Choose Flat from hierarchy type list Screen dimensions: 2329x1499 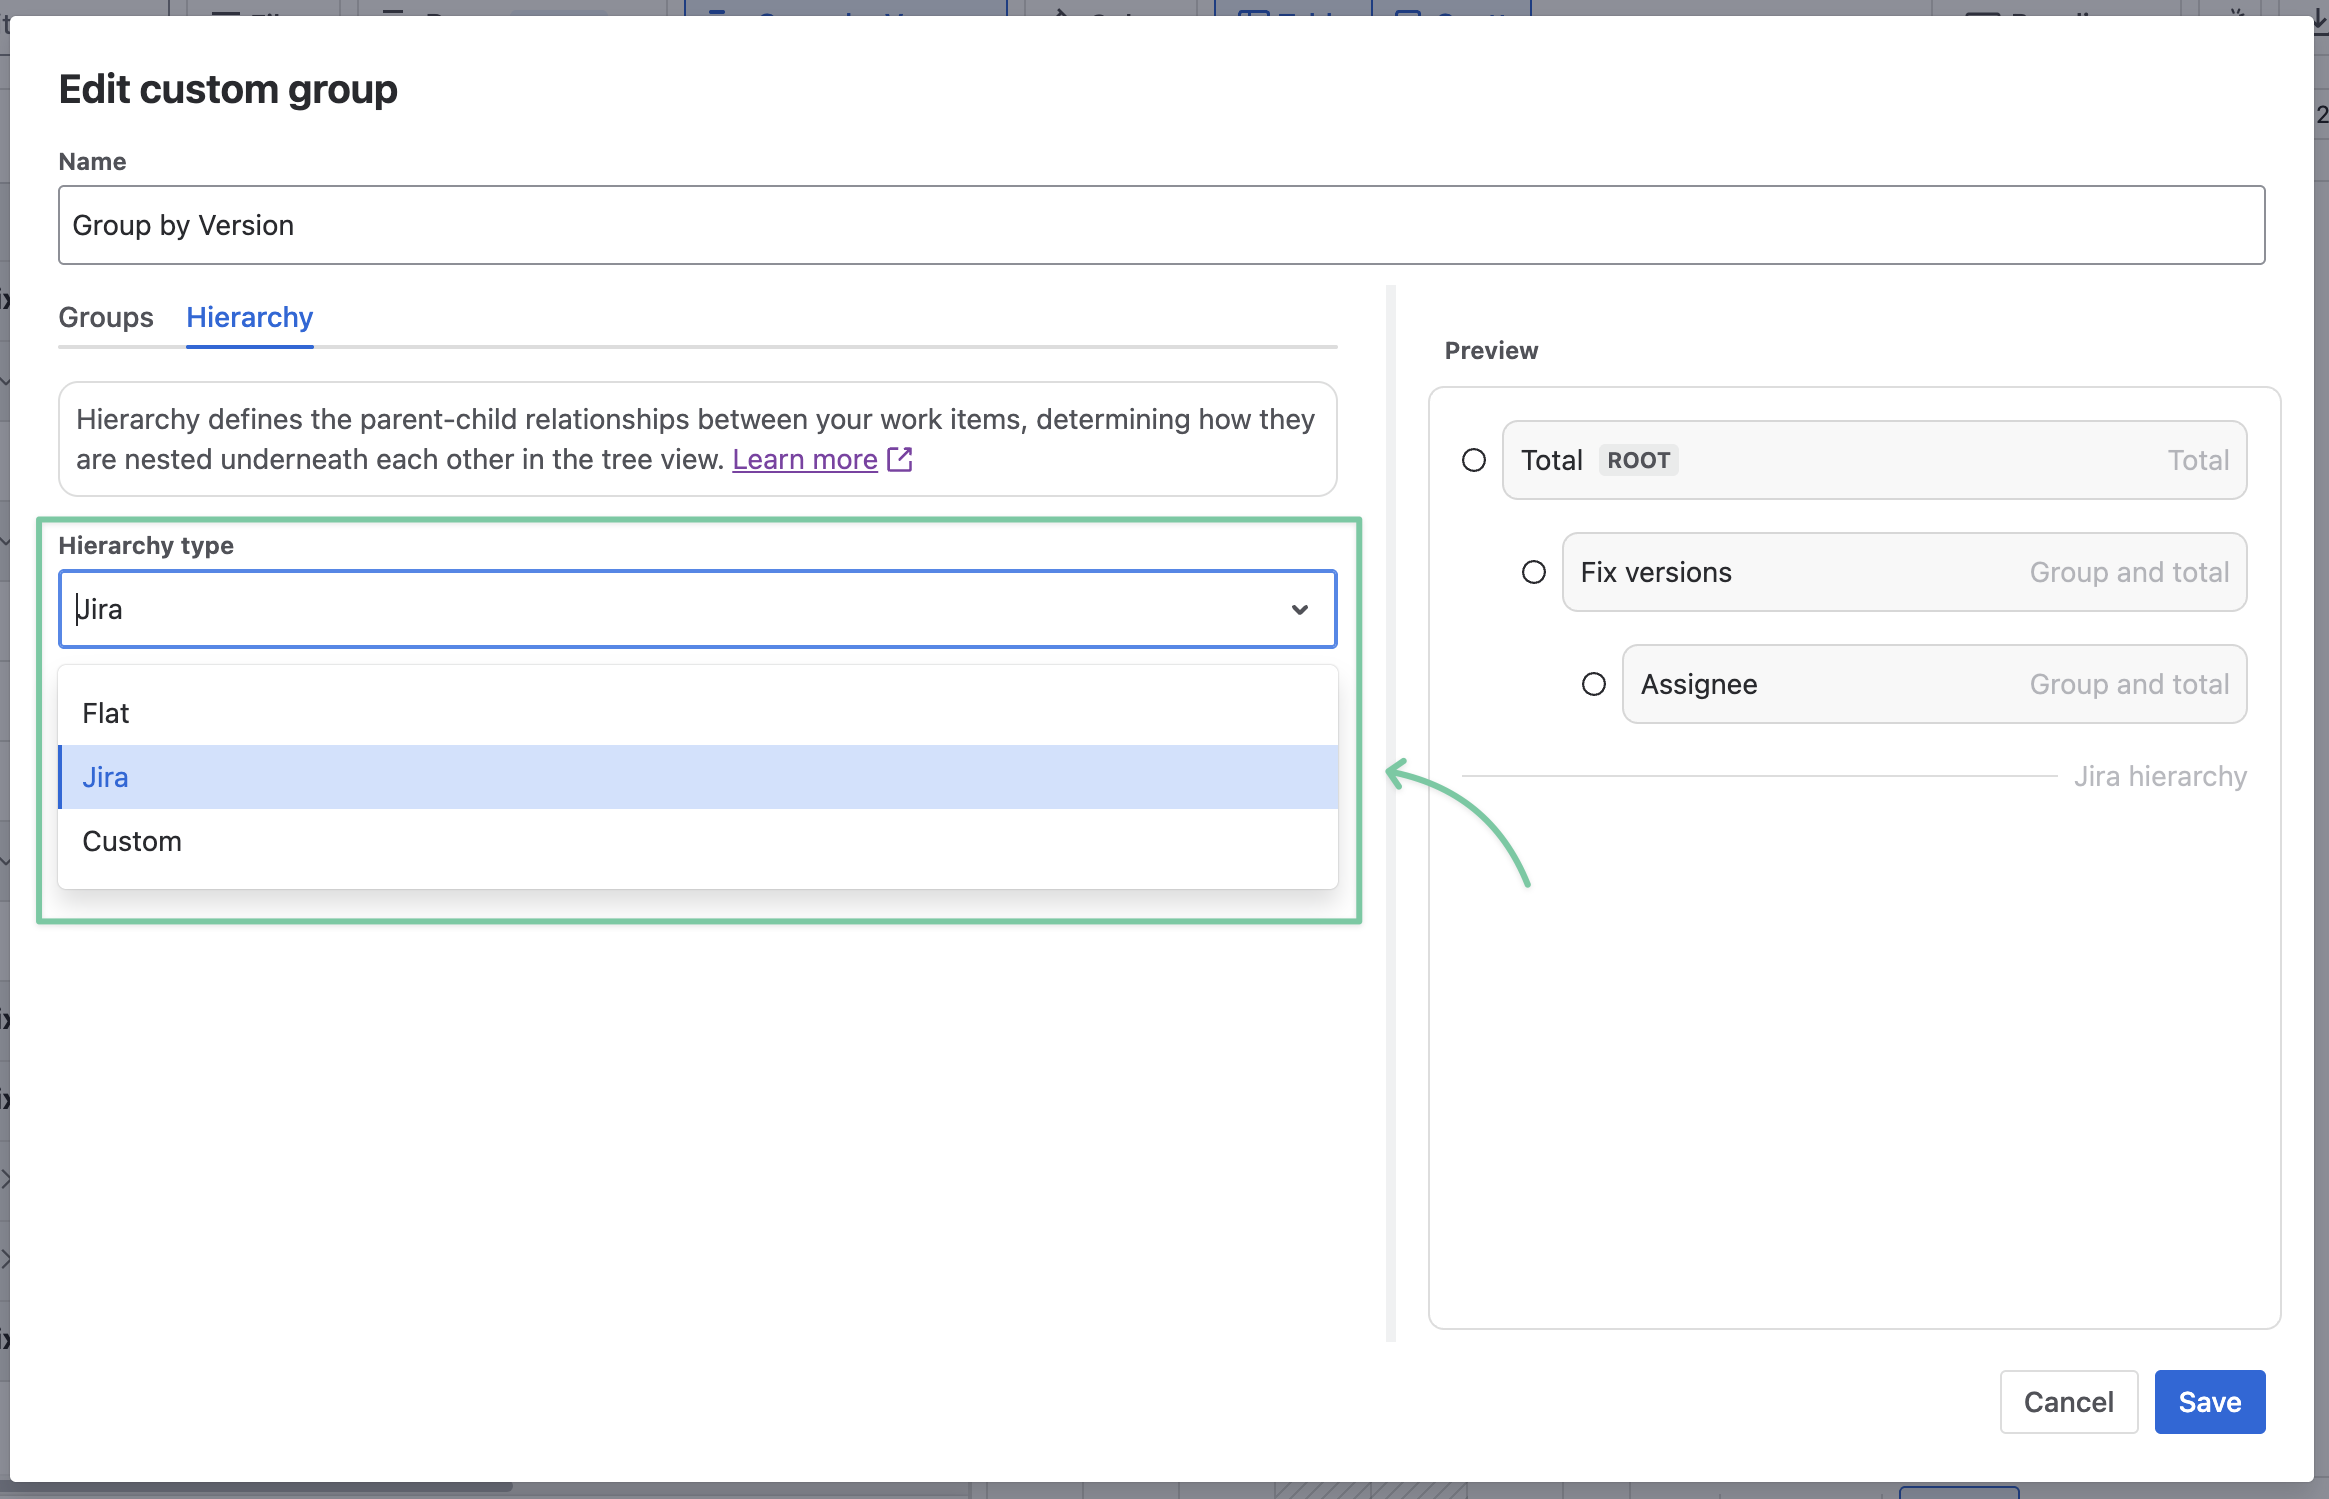[x=106, y=713]
